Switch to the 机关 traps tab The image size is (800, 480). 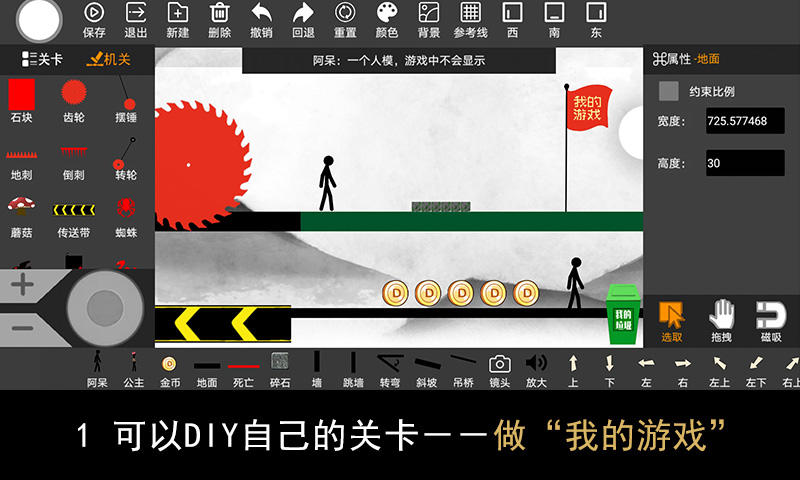108,59
